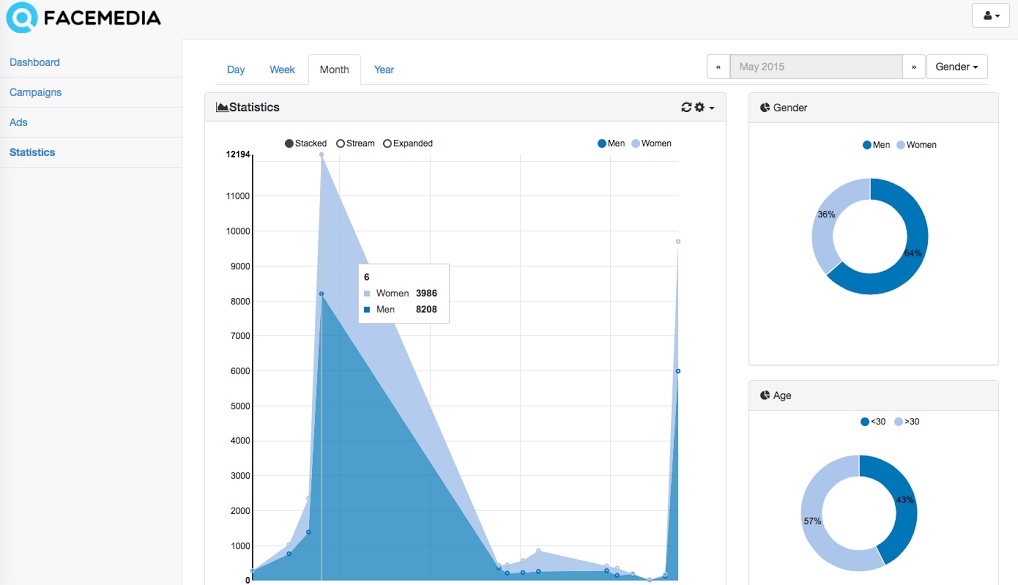Go to previous month with « button
Viewport: 1018px width, 585px height.
pos(718,67)
